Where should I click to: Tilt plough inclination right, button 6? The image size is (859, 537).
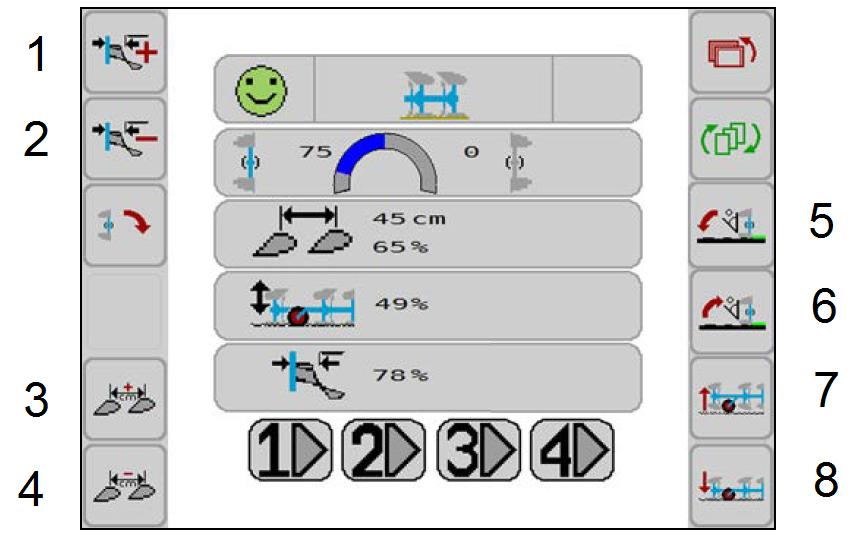[x=731, y=312]
